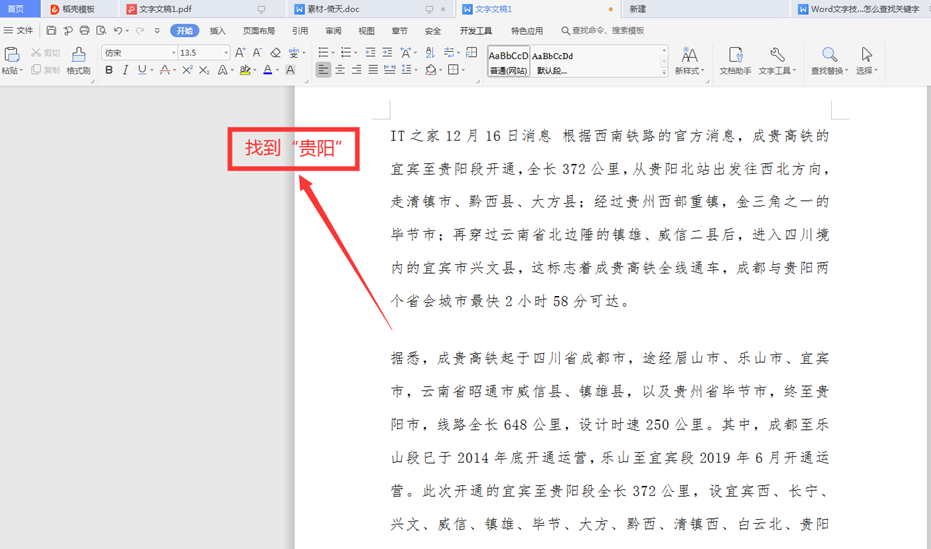Decrease font size with A- icon

257,53
